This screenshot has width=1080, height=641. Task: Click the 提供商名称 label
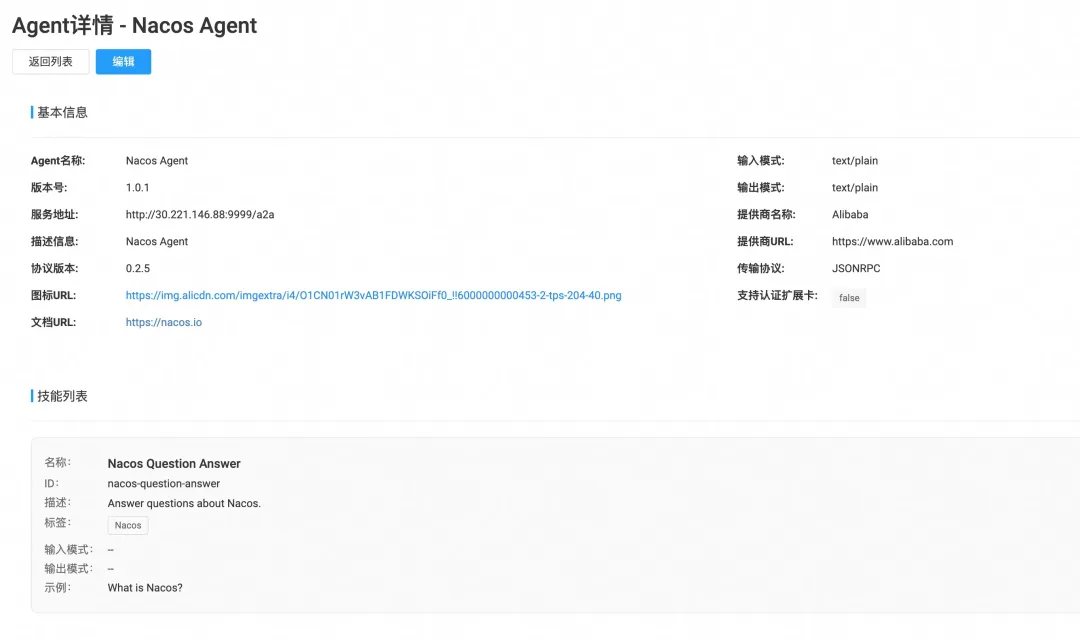pos(767,214)
